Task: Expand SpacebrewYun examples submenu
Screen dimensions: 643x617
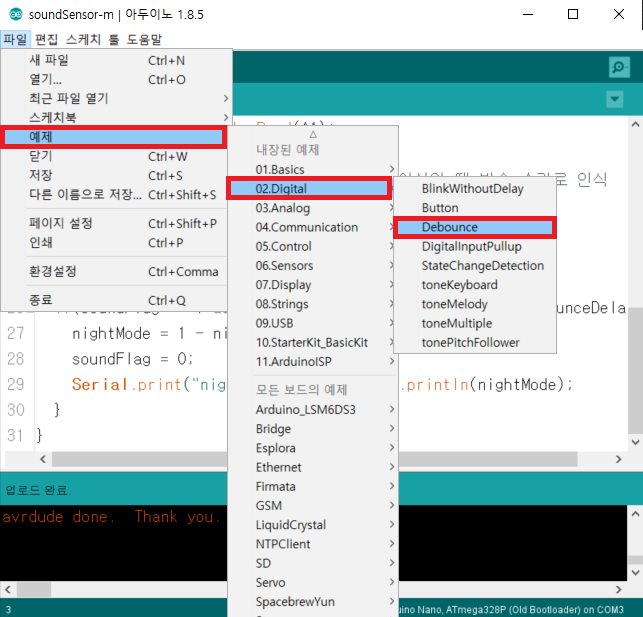Action: point(313,602)
